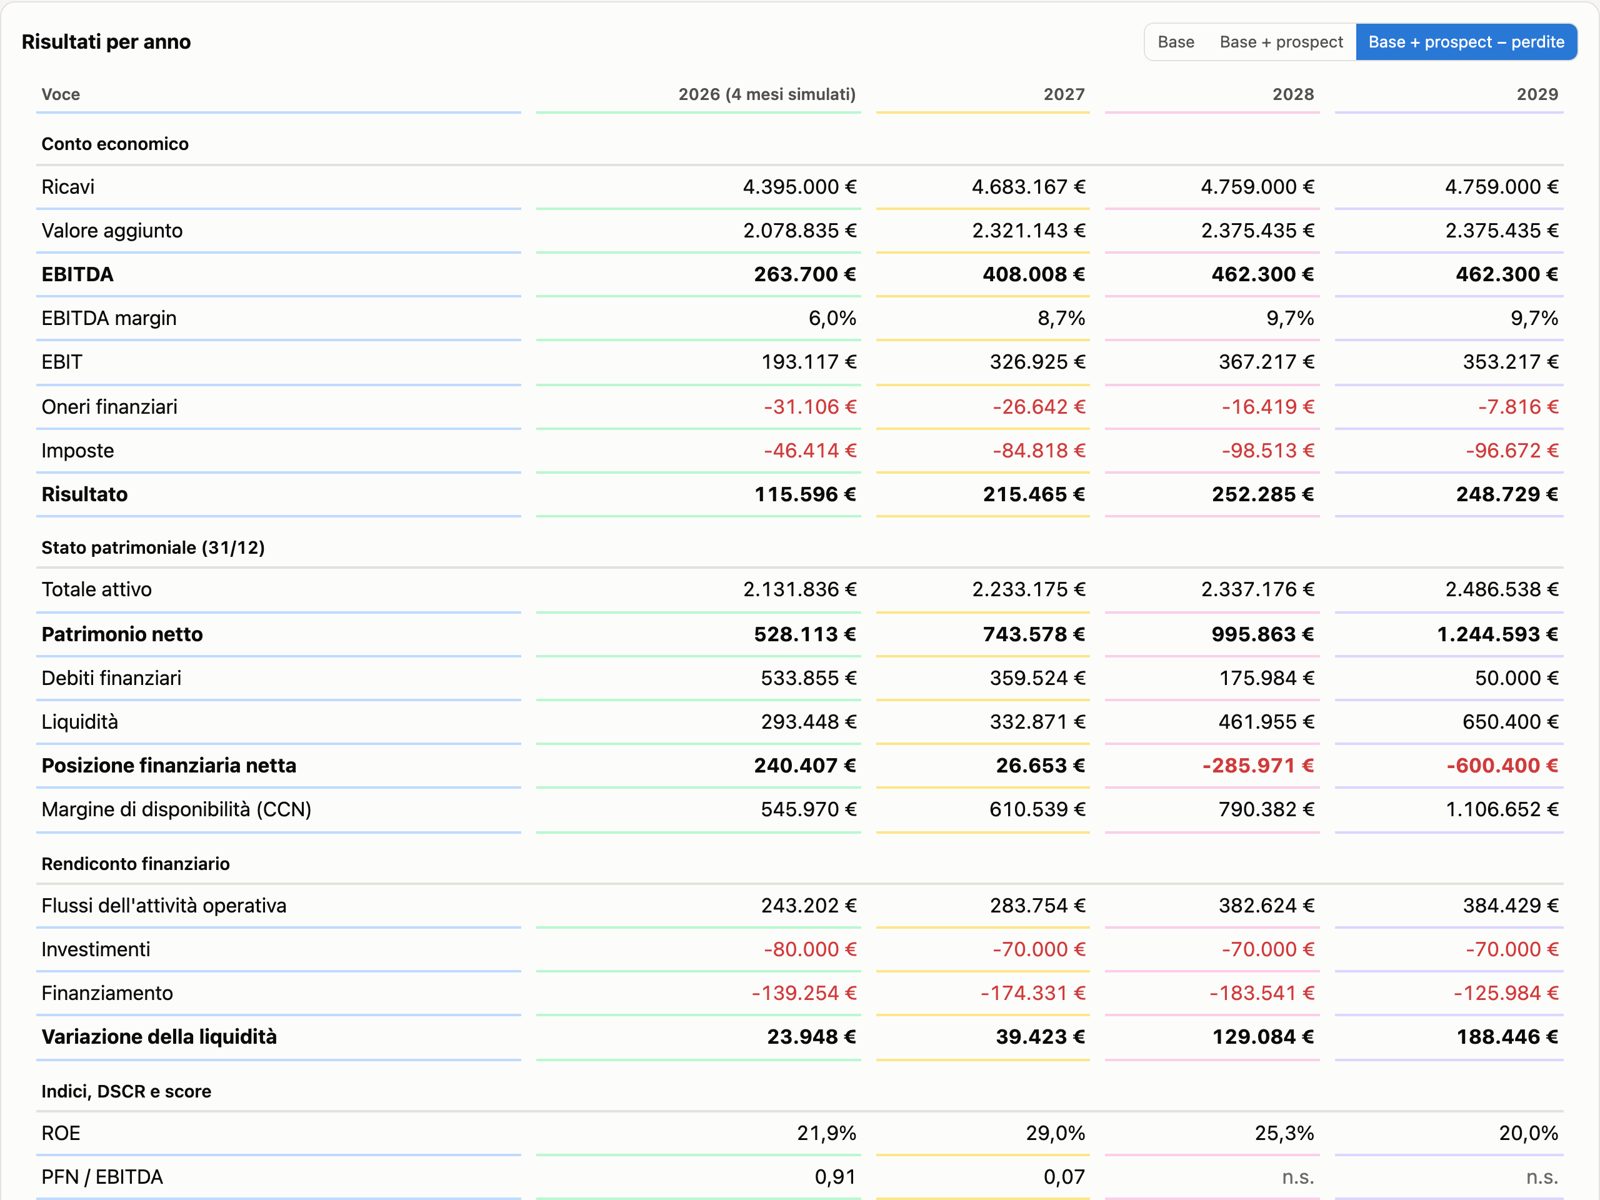Click the 2026 (4 mesi simulati) column header
Viewport: 1600px width, 1200px height.
767,94
